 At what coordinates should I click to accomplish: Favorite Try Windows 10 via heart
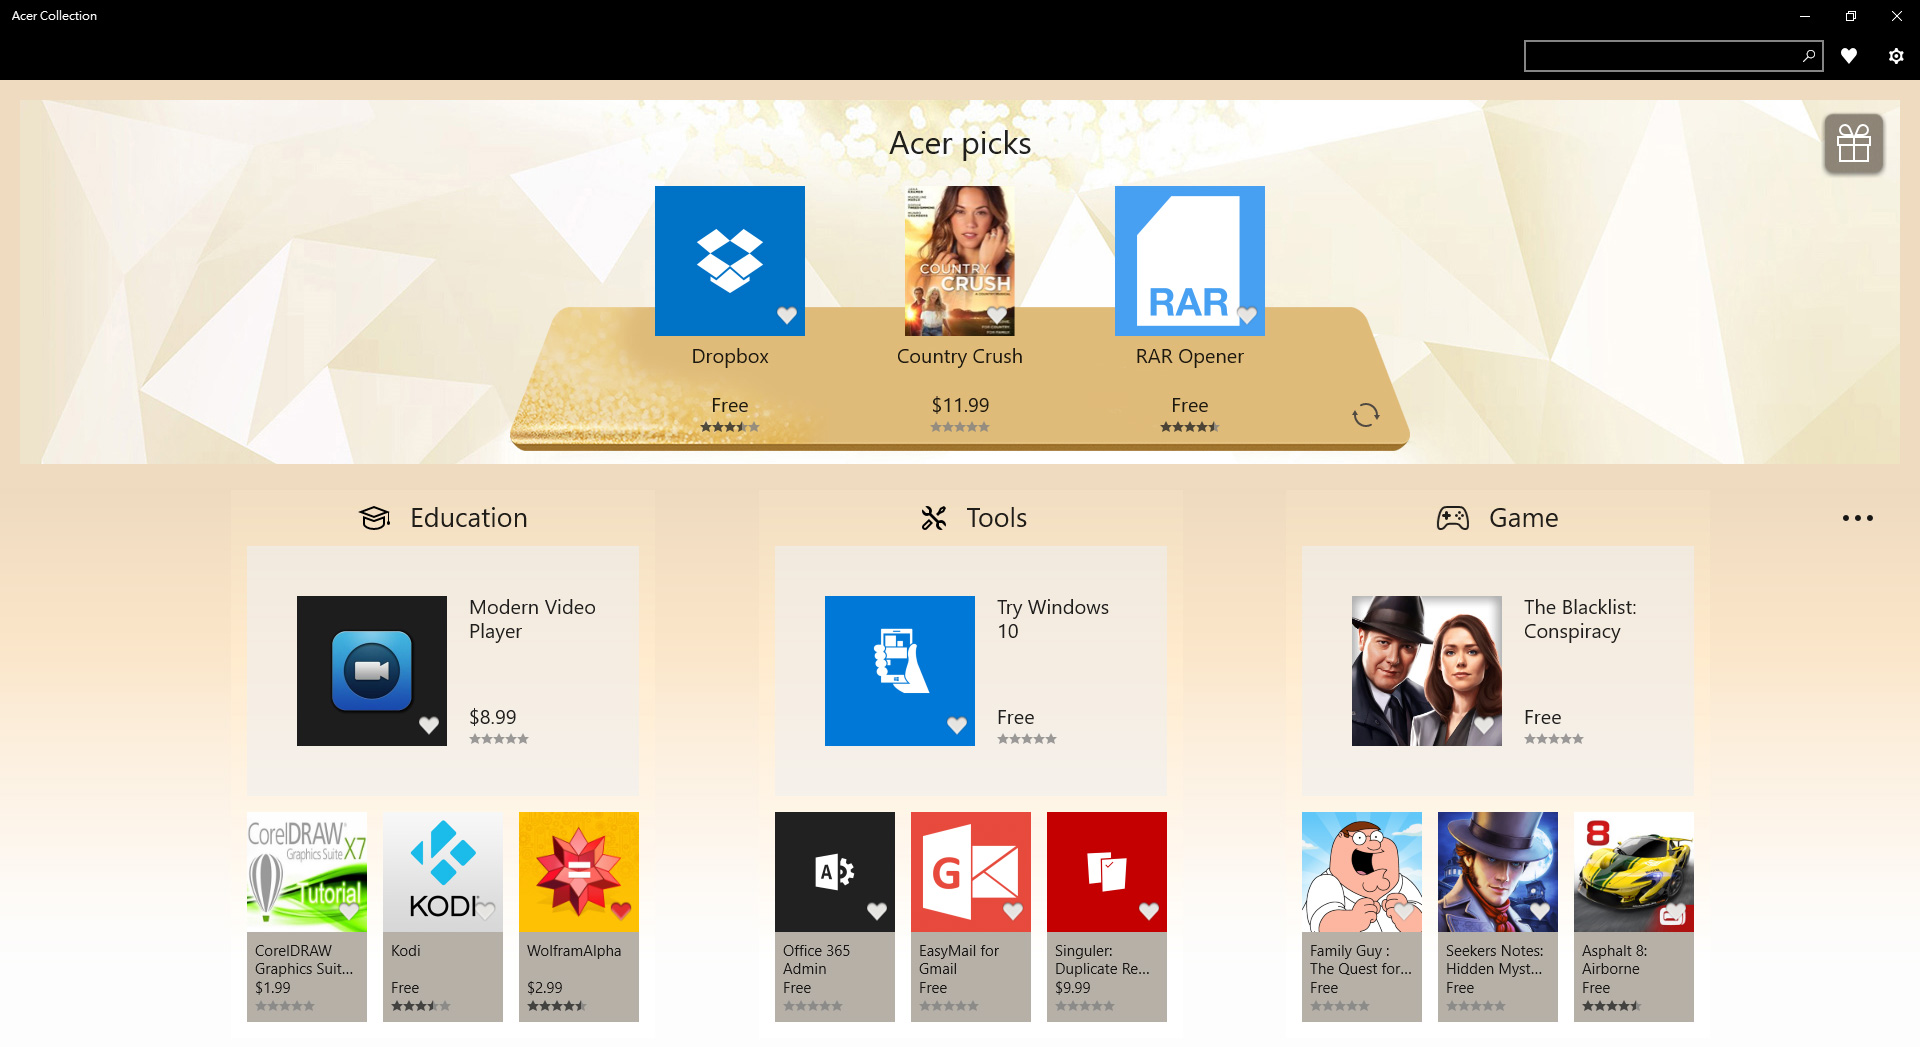point(957,726)
